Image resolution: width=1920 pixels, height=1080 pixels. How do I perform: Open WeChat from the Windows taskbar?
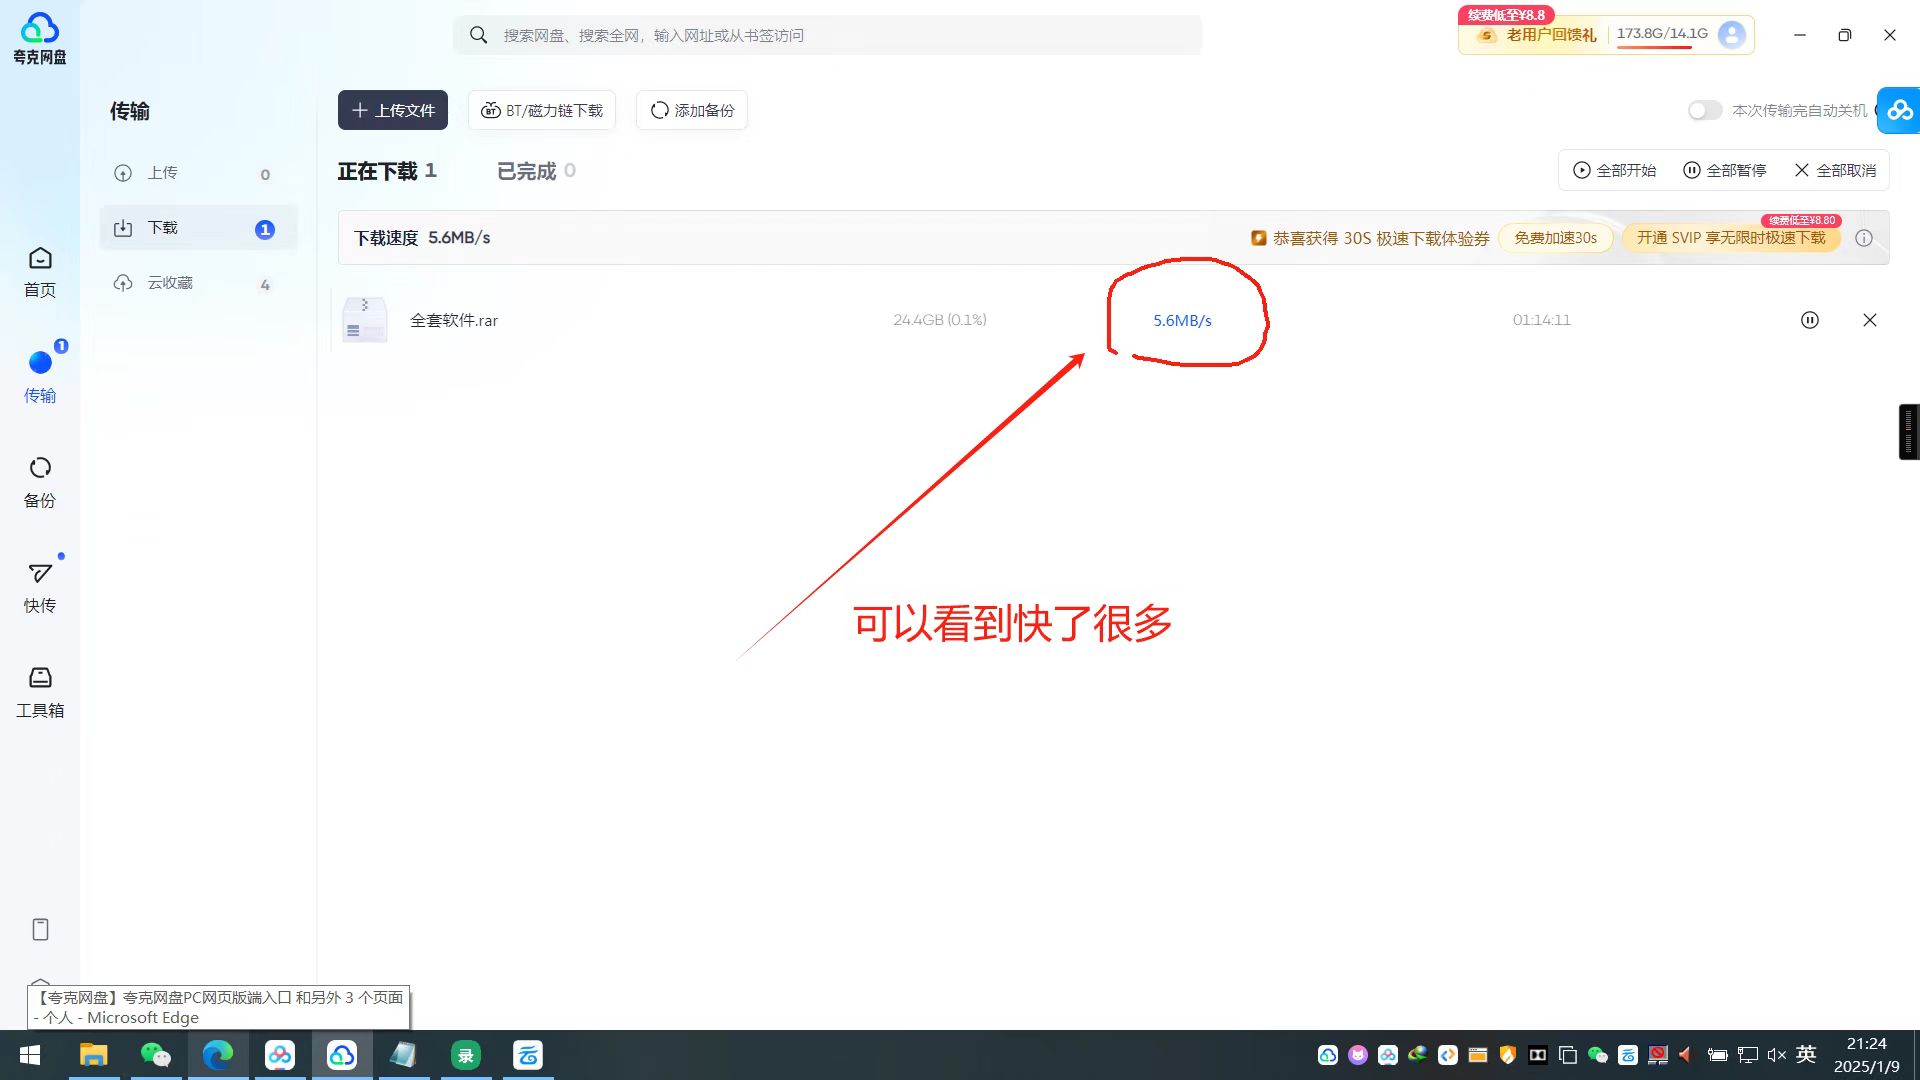click(x=155, y=1055)
